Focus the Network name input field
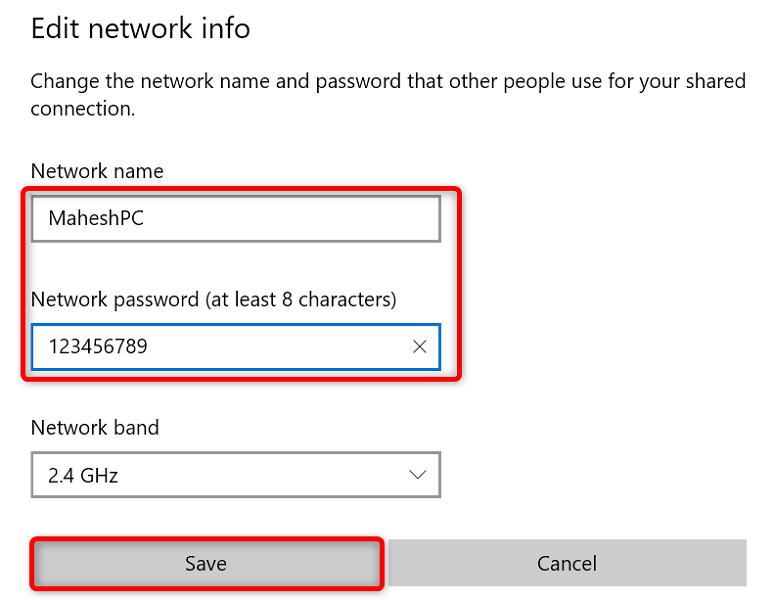The width and height of the screenshot is (774, 600). pos(235,218)
